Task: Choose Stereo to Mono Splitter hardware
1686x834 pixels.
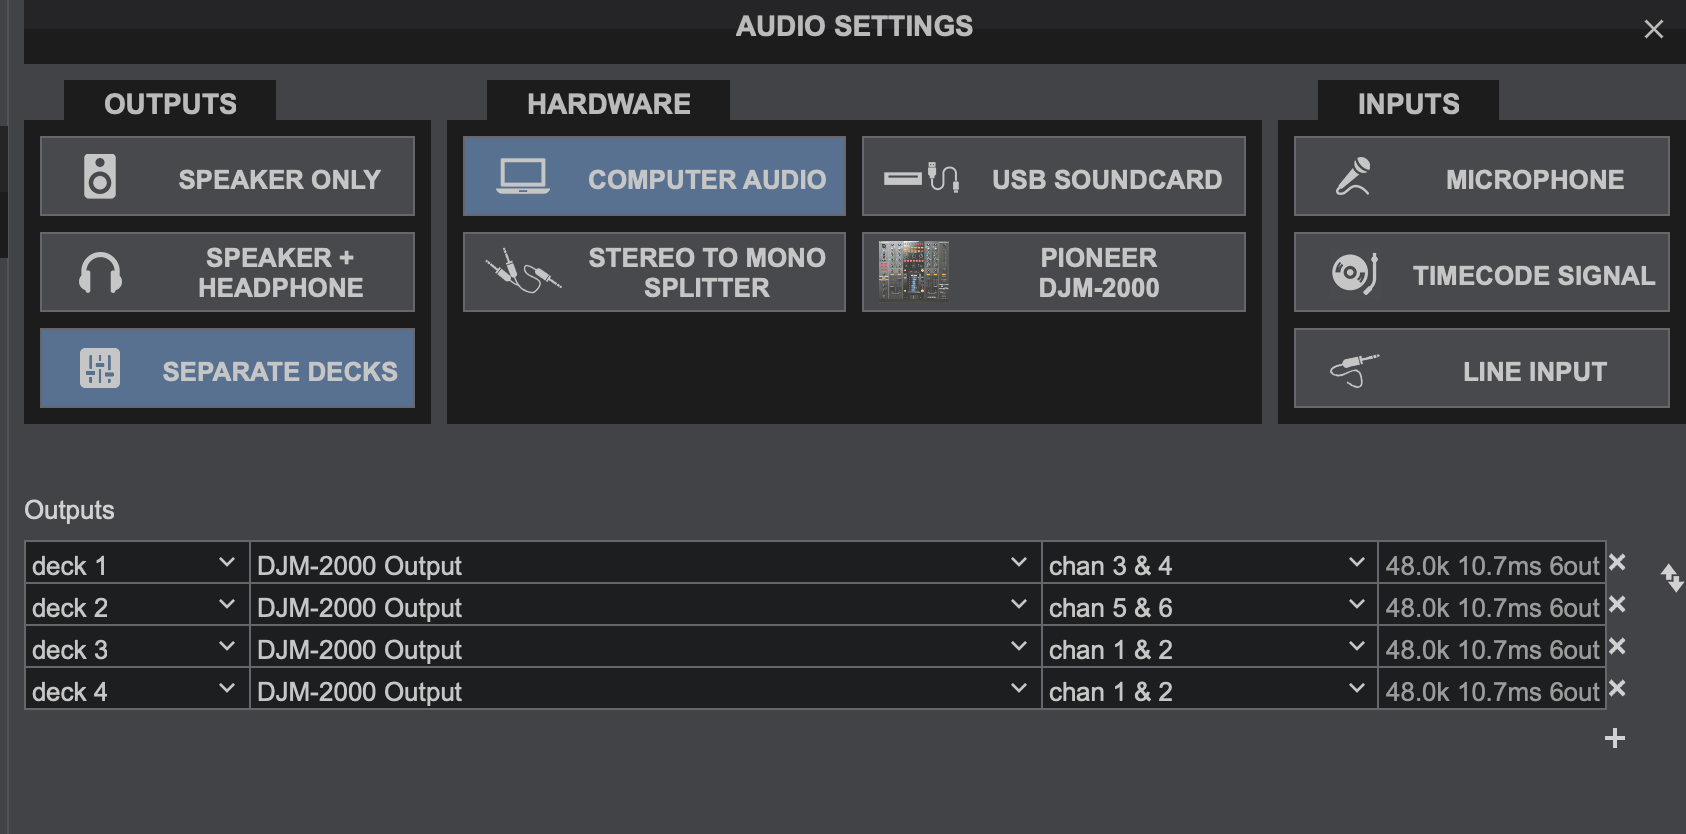Action: click(654, 273)
